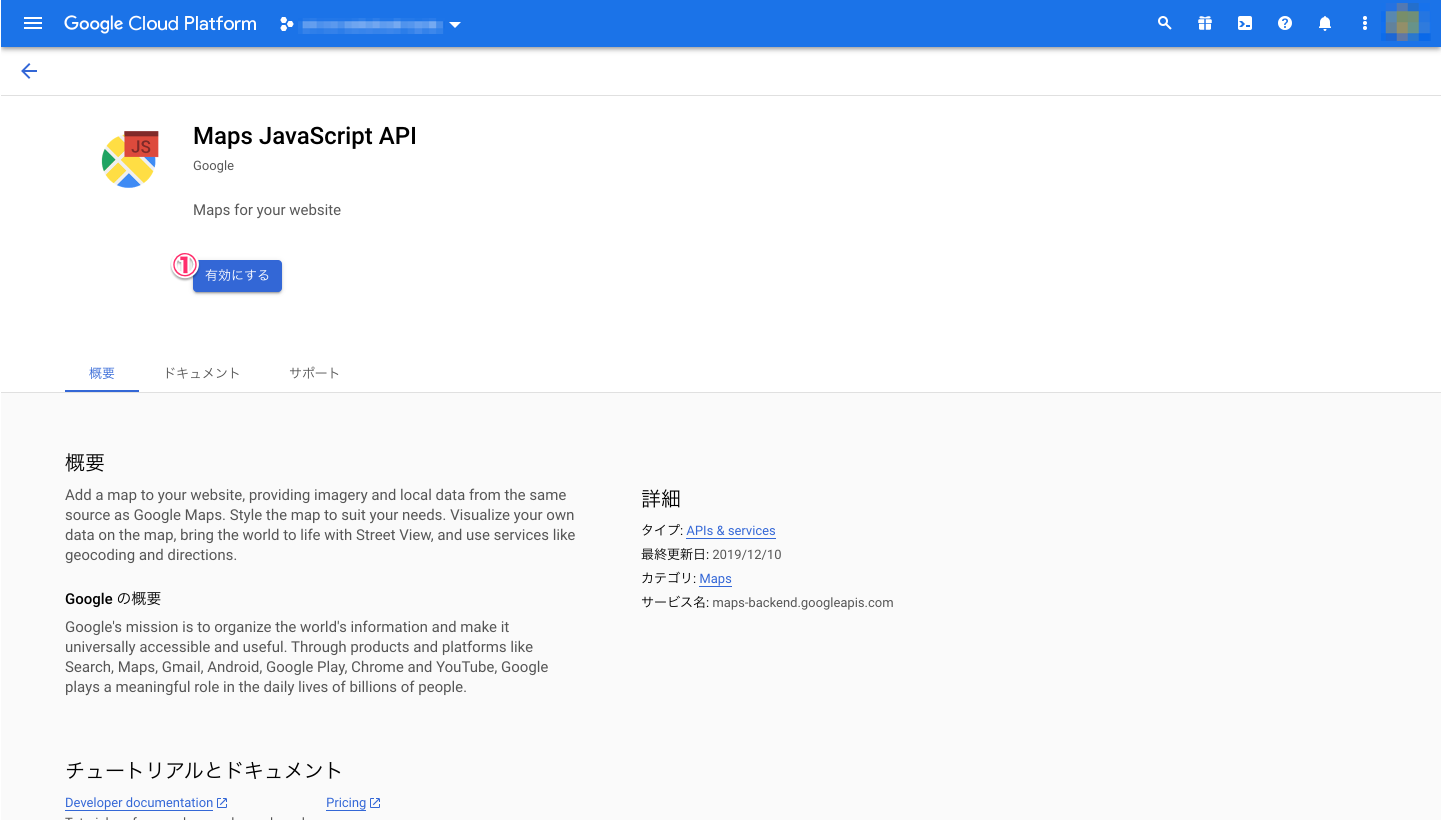Click the Maps JavaScript API logo

point(130,159)
